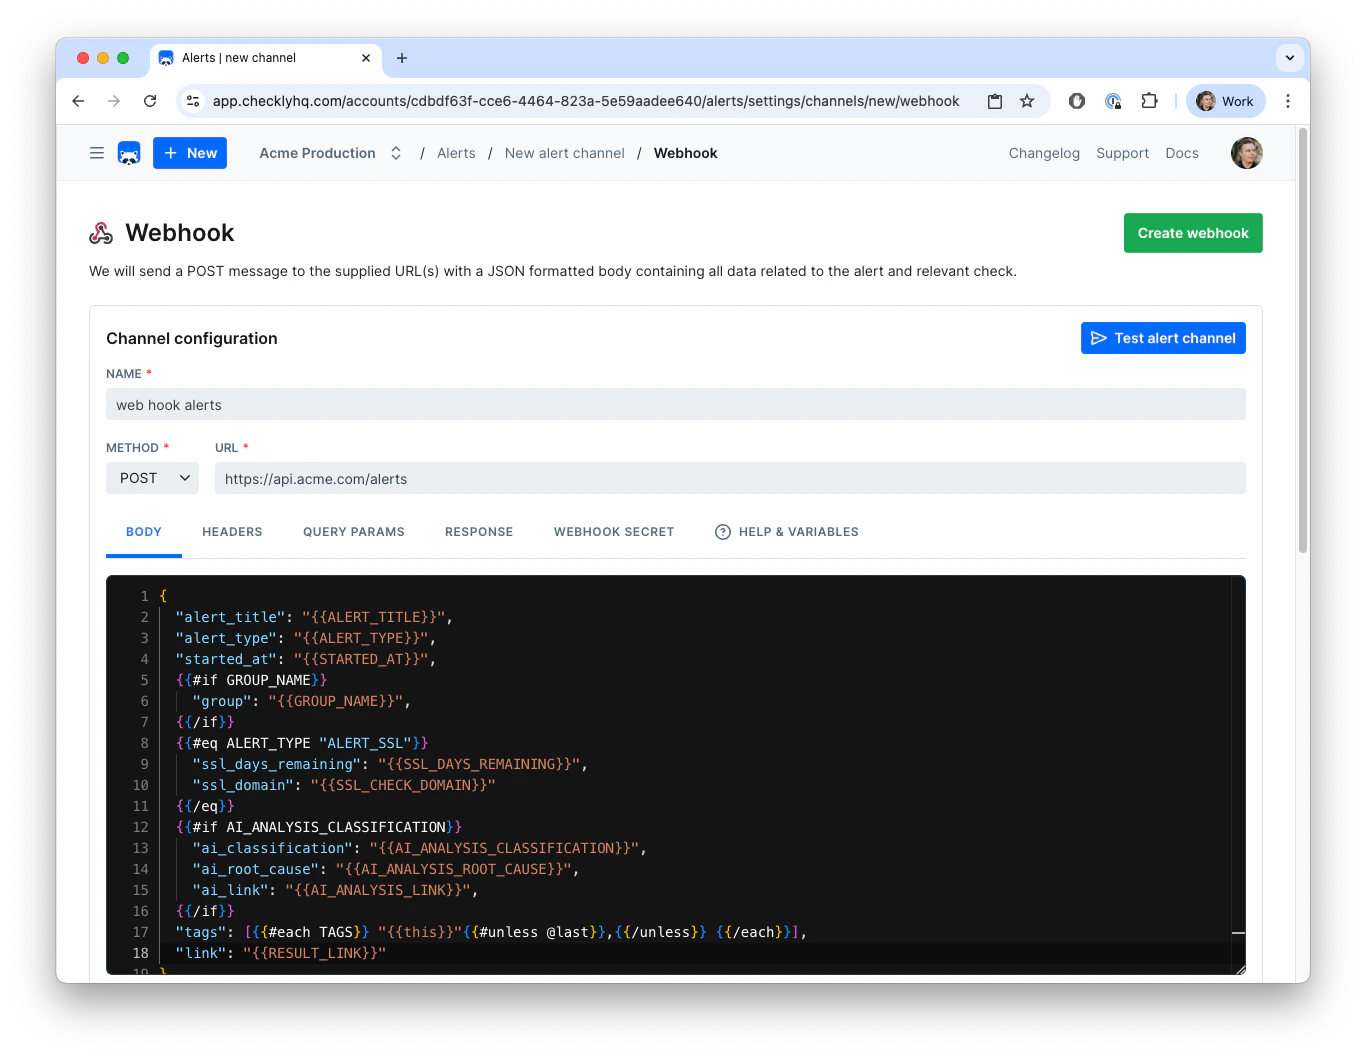Open the POST method dropdown
This screenshot has width=1366, height=1057.
tap(152, 478)
